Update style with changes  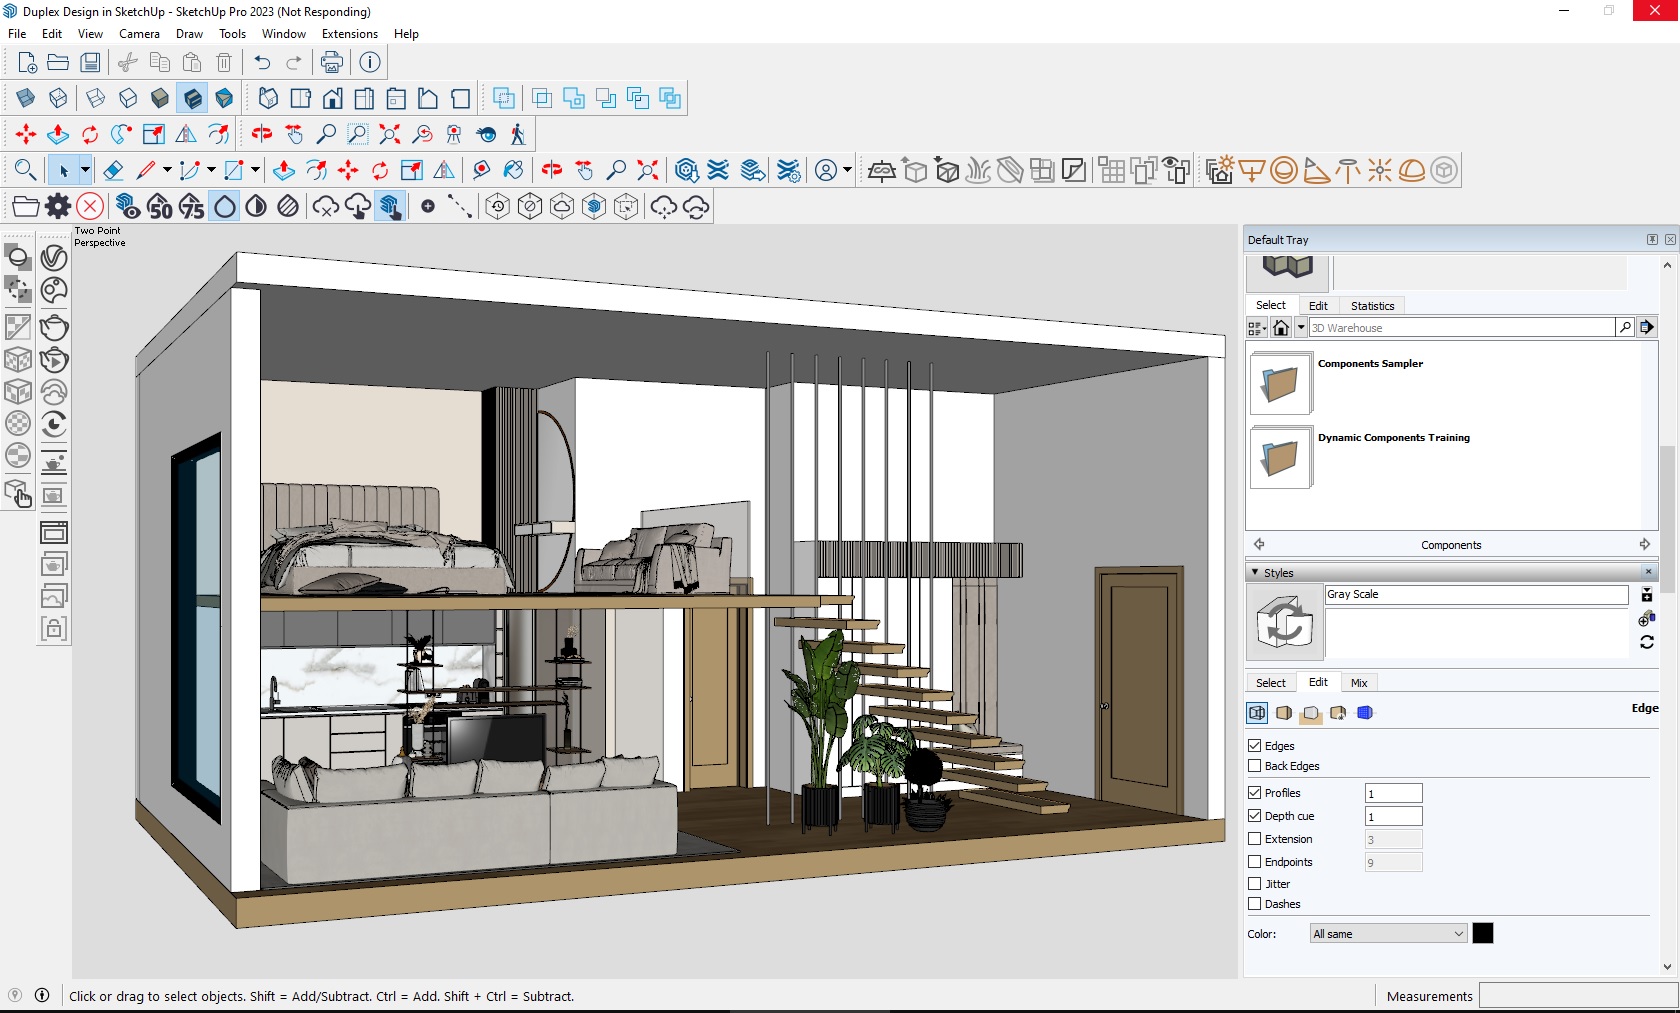[1647, 642]
